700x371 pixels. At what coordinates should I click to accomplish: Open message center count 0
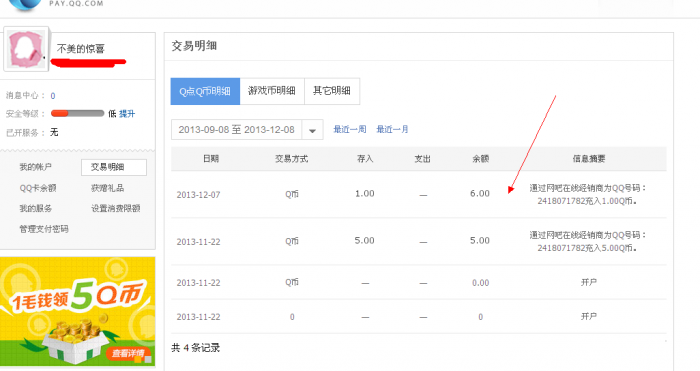click(x=53, y=96)
